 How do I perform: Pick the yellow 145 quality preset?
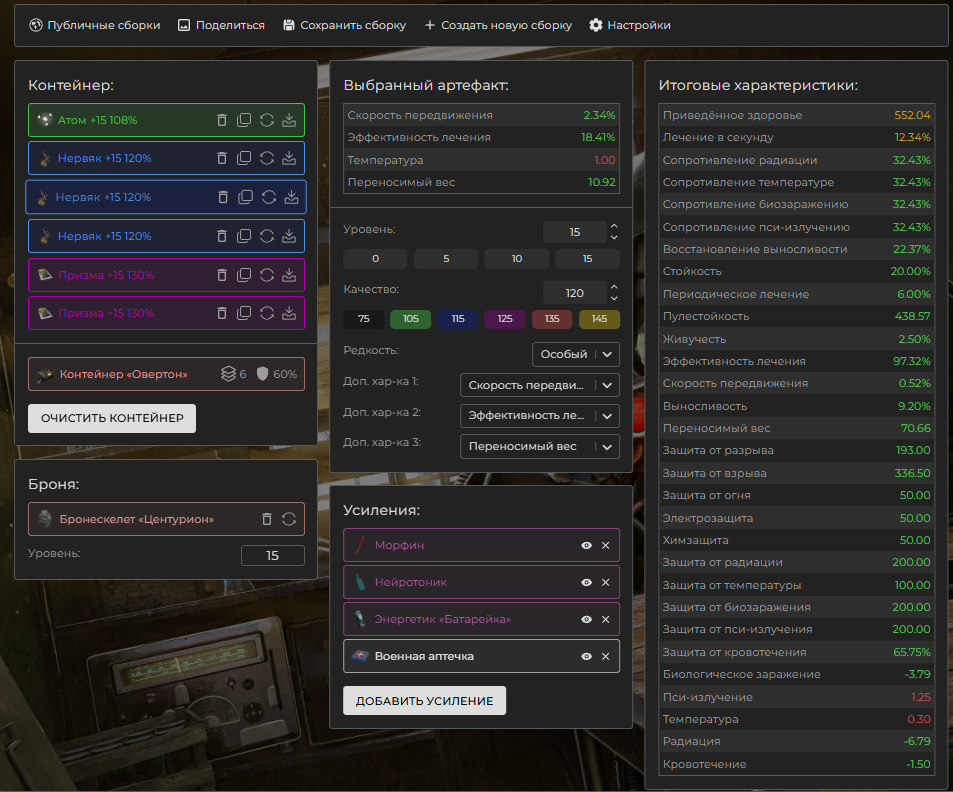tap(599, 319)
